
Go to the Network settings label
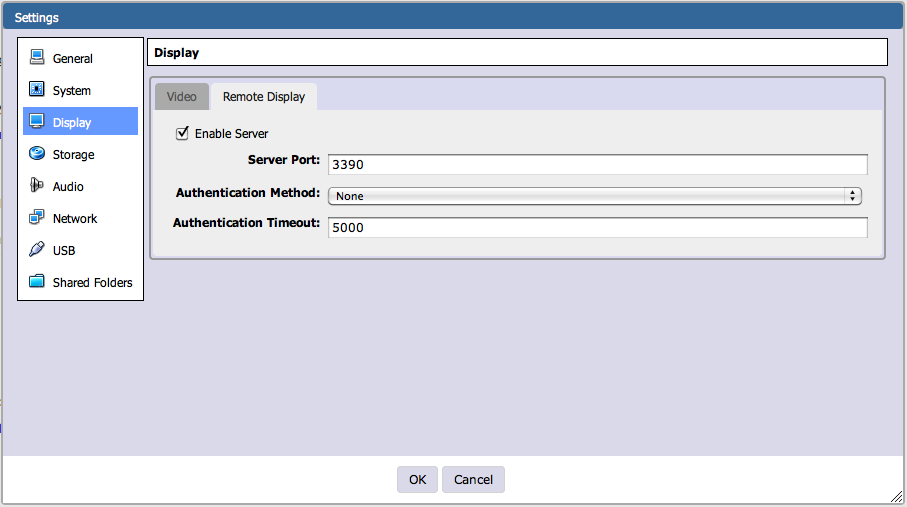tap(75, 218)
